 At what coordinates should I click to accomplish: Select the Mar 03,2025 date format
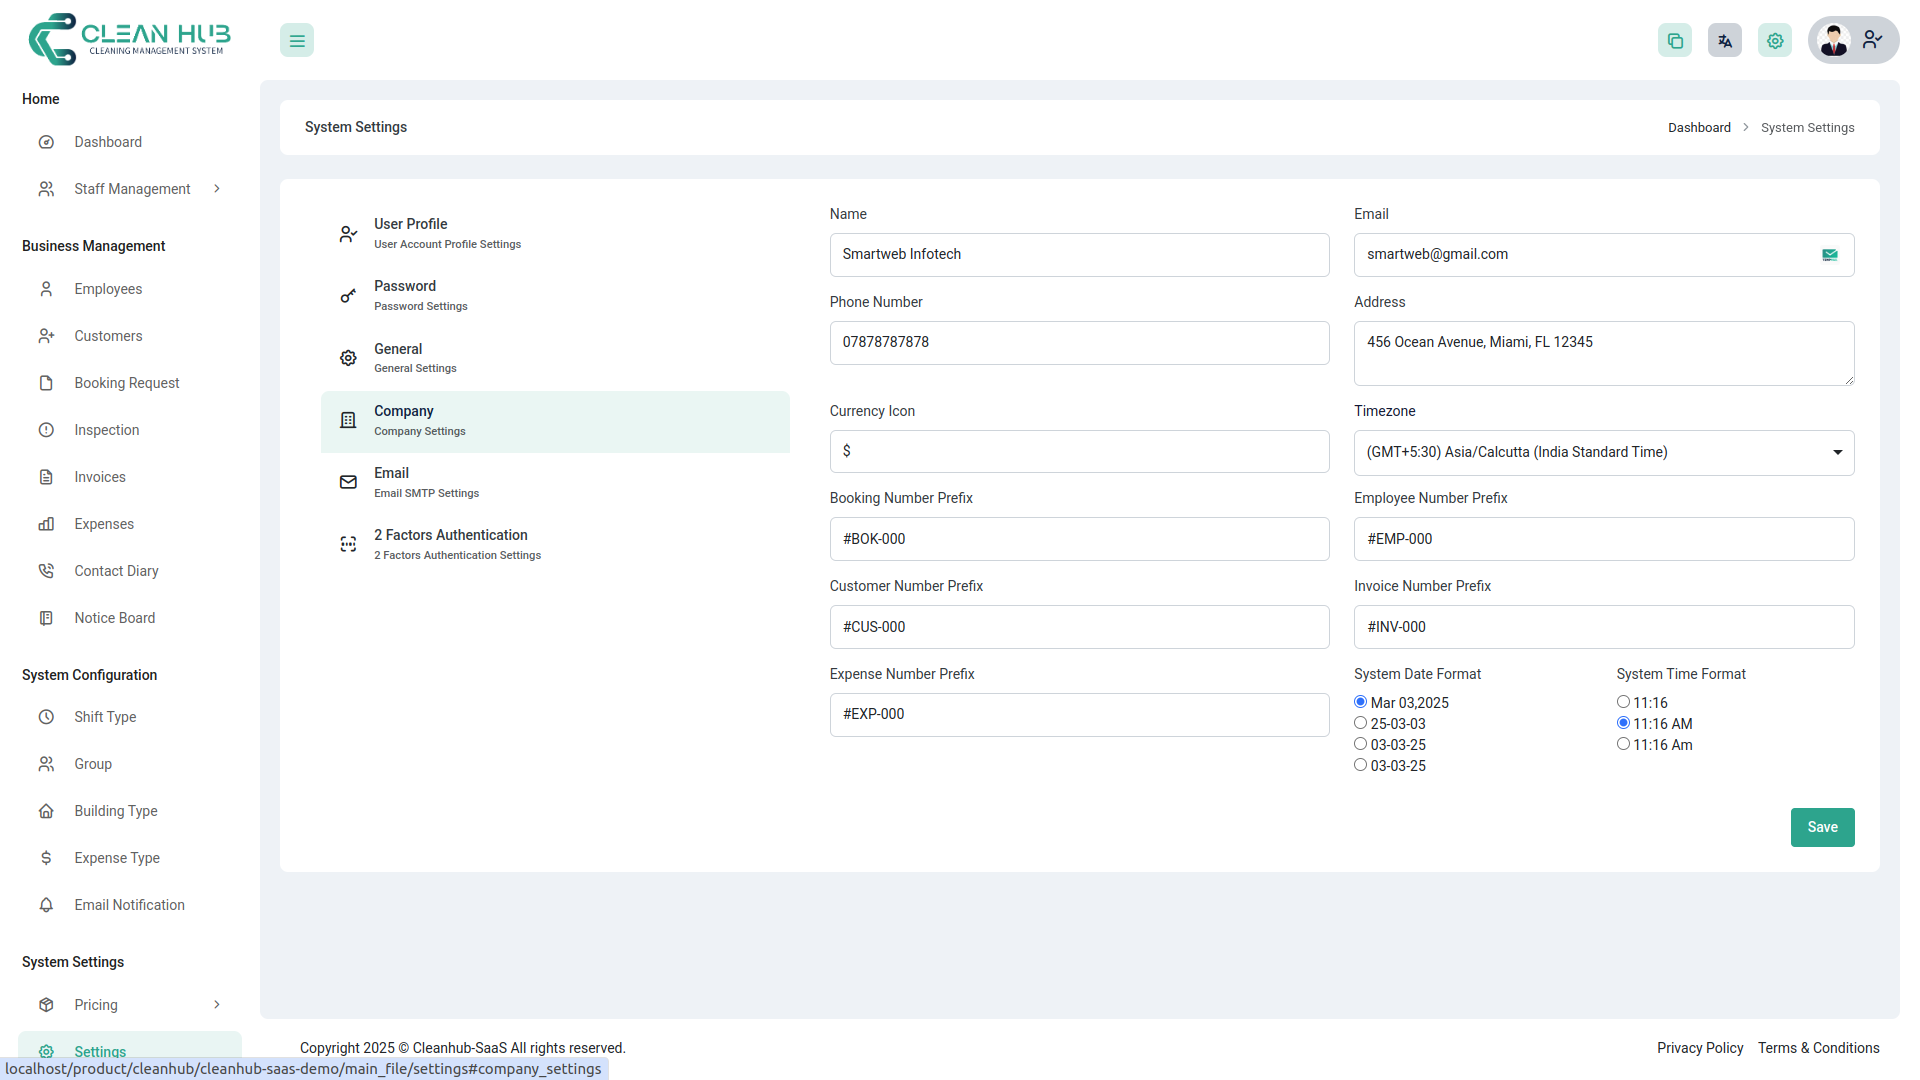pyautogui.click(x=1360, y=701)
